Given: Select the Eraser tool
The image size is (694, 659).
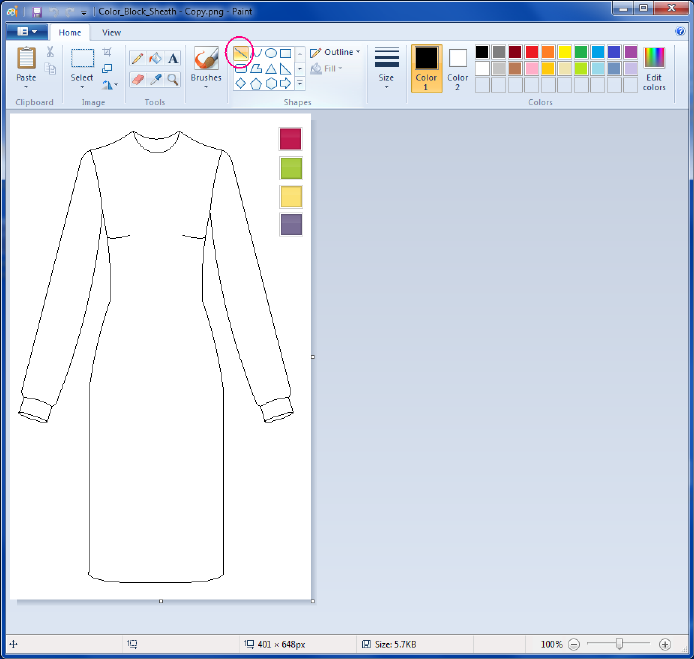Looking at the screenshot, I should click(137, 79).
